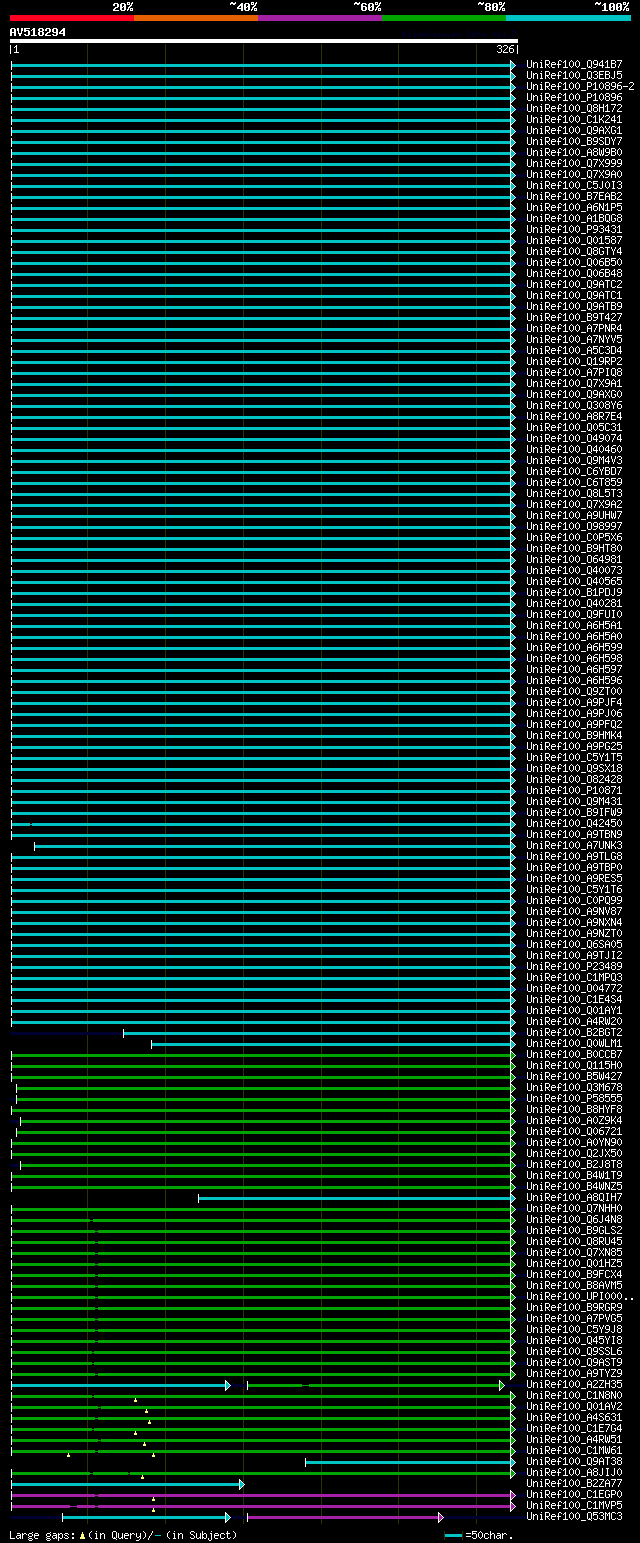Click the purple alignment bar for UniRef100_C1MVP5
This screenshot has width=640, height=1543.
264,1506
